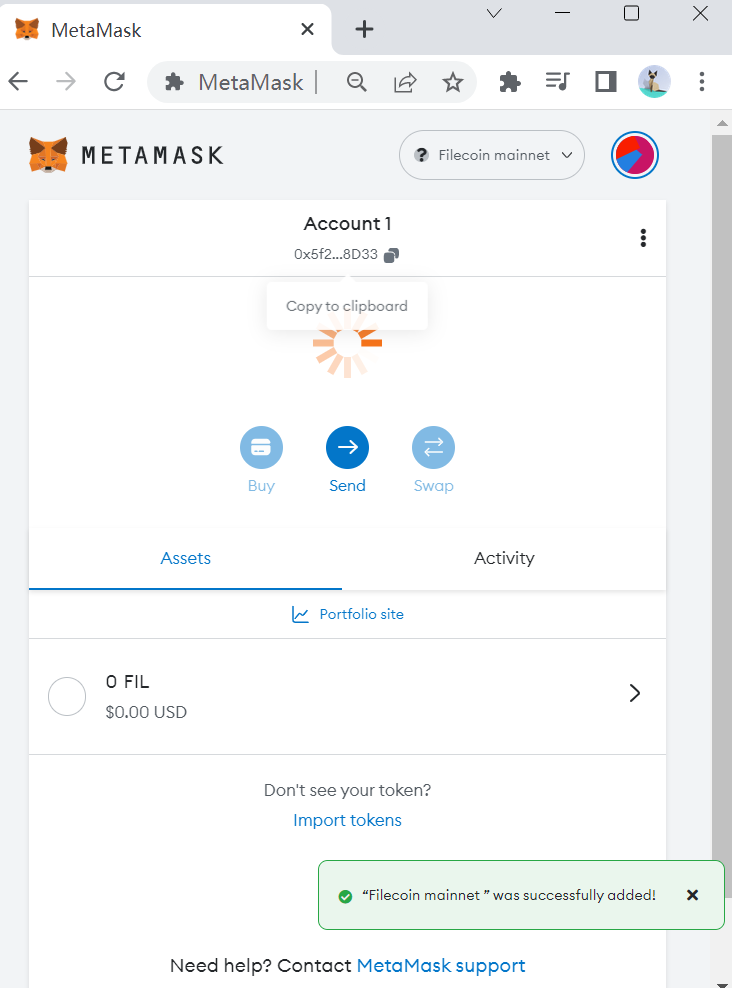The image size is (732, 988).
Task: Open the Swap tokens icon
Action: [x=433, y=448]
